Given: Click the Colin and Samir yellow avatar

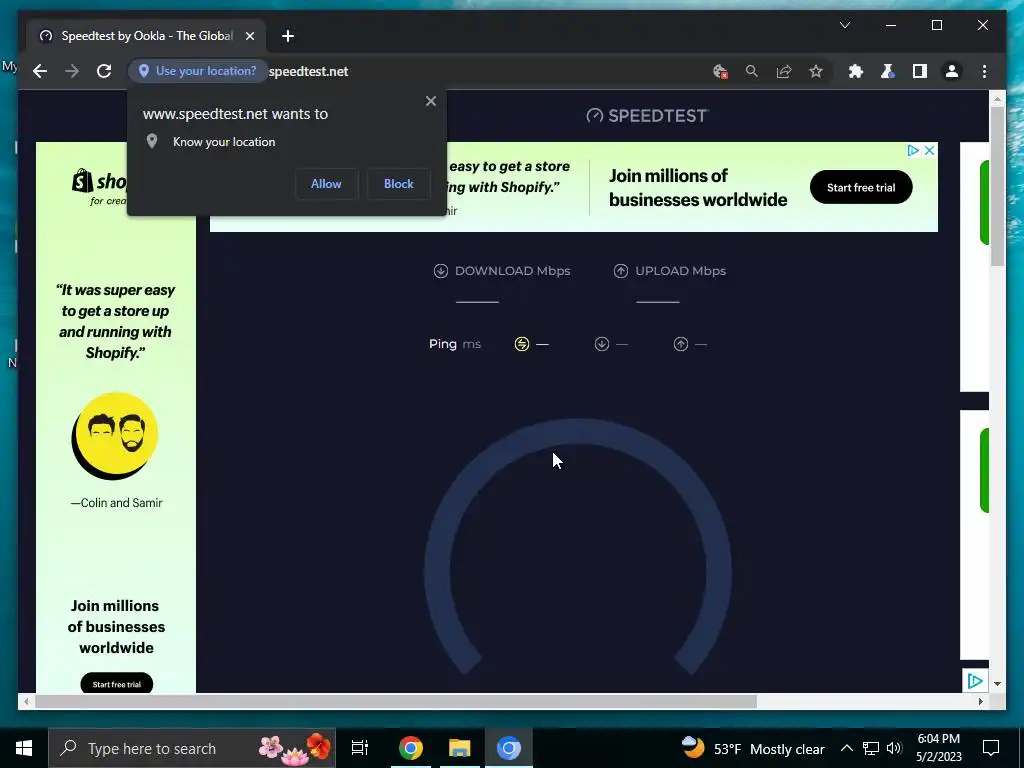Looking at the screenshot, I should click(x=115, y=436).
